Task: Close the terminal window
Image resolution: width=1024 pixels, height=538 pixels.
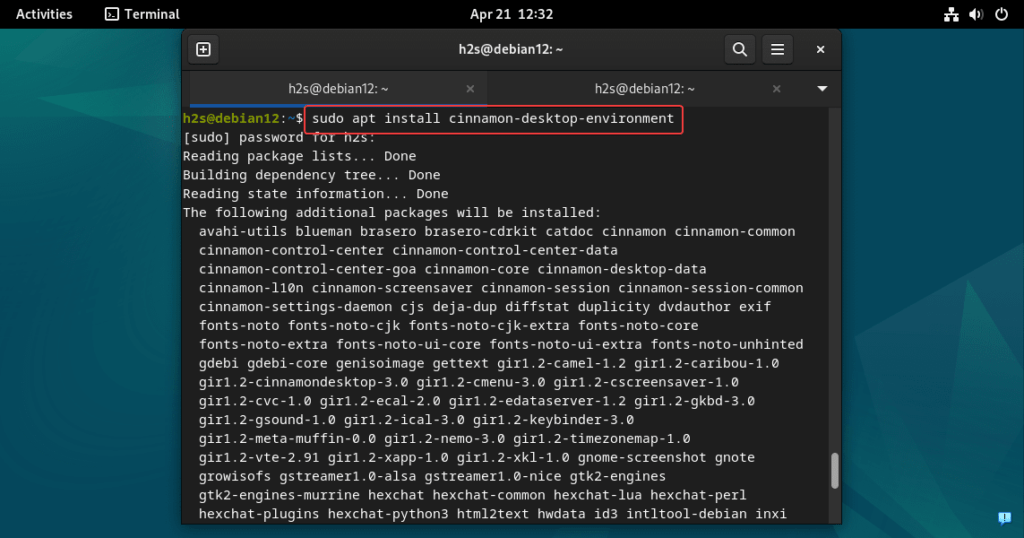Action: coord(820,50)
